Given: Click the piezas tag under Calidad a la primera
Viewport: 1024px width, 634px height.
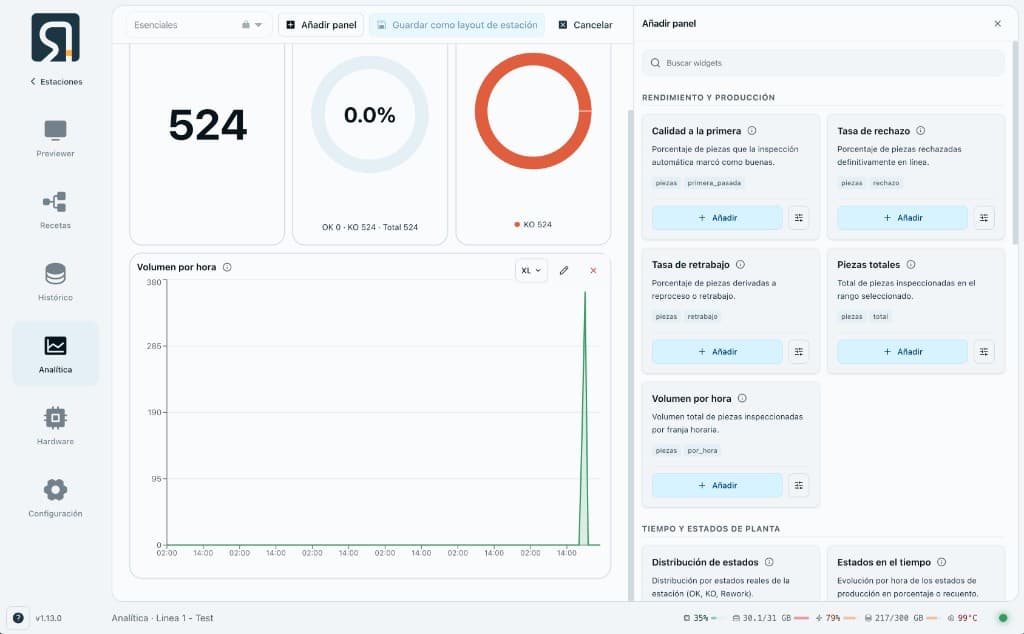Looking at the screenshot, I should (666, 183).
